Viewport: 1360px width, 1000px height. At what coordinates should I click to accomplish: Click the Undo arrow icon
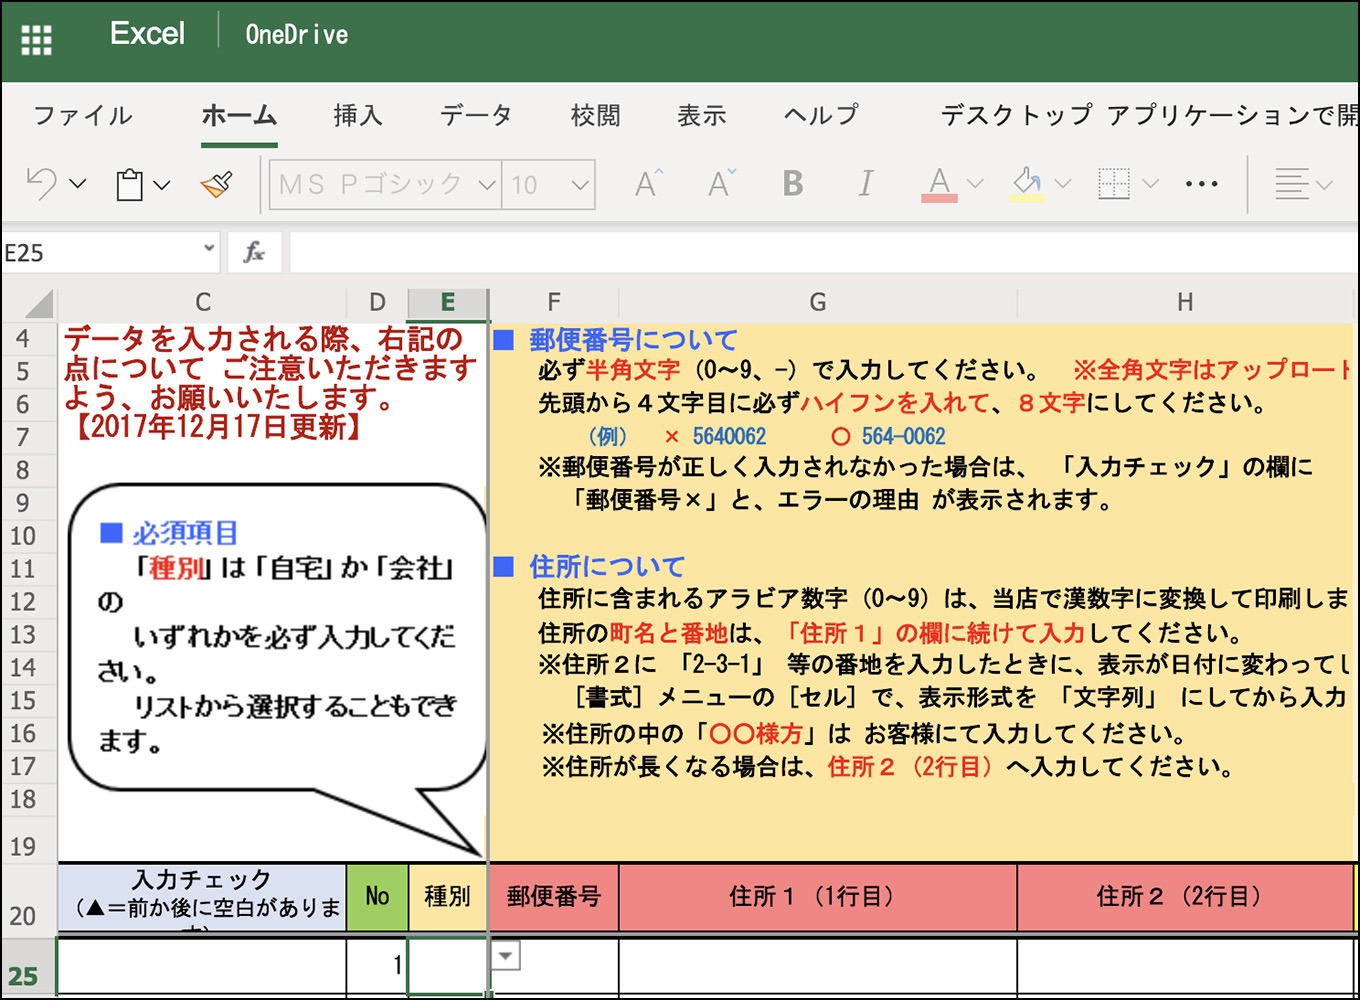click(x=42, y=184)
